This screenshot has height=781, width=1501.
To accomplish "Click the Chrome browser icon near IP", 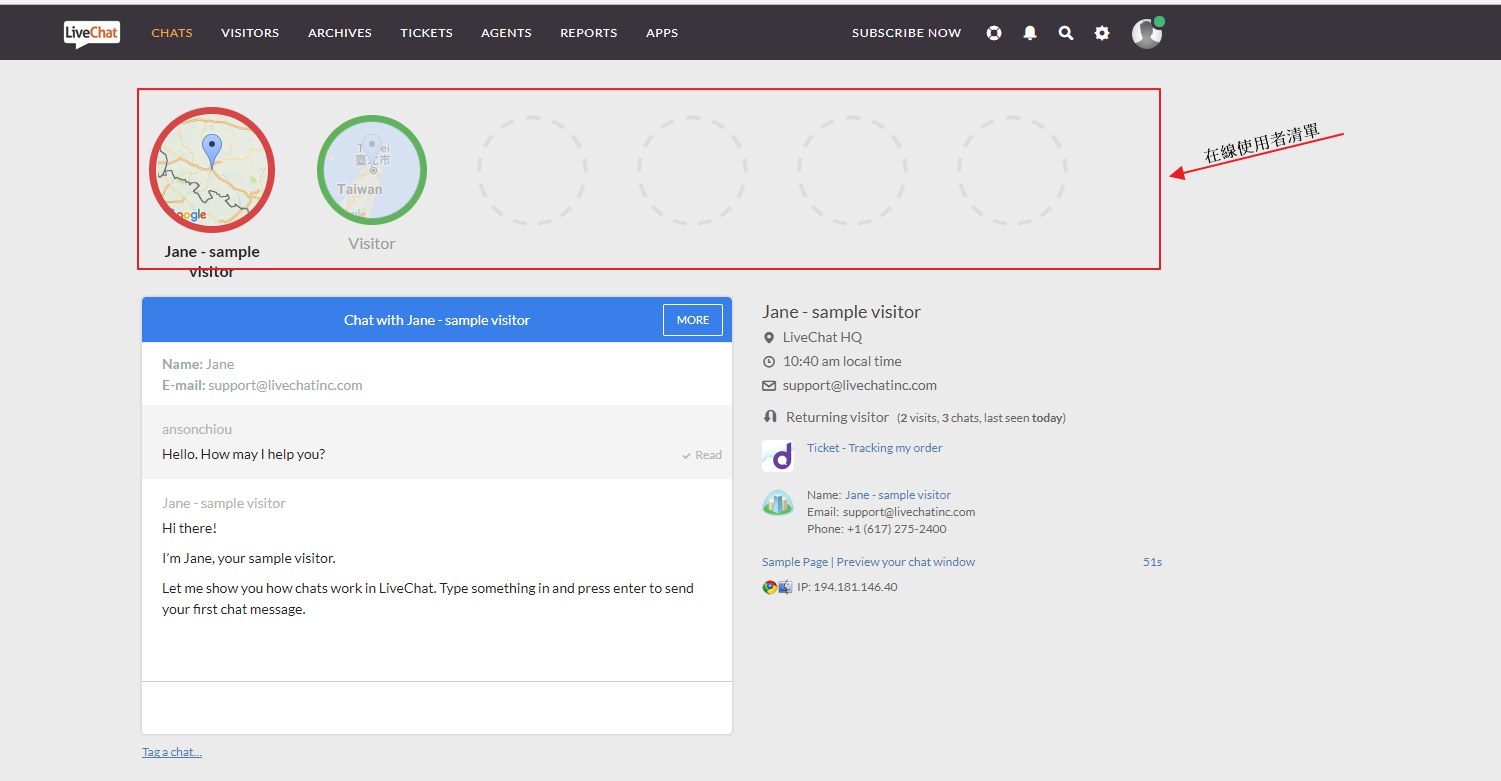I will (770, 588).
